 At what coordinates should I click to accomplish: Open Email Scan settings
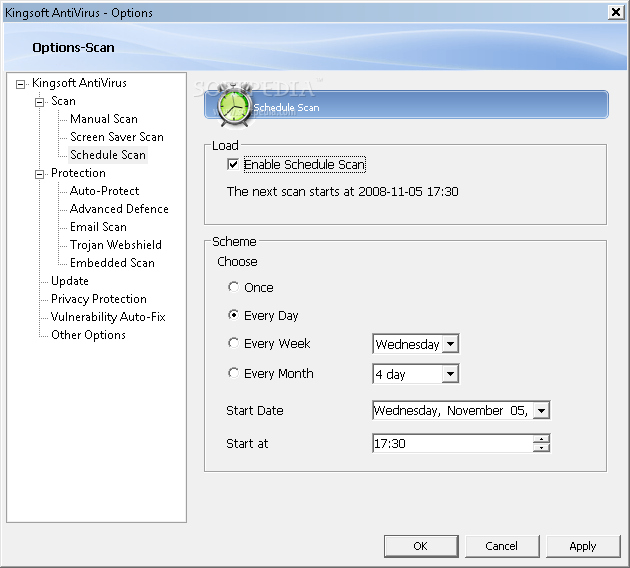pyautogui.click(x=98, y=227)
